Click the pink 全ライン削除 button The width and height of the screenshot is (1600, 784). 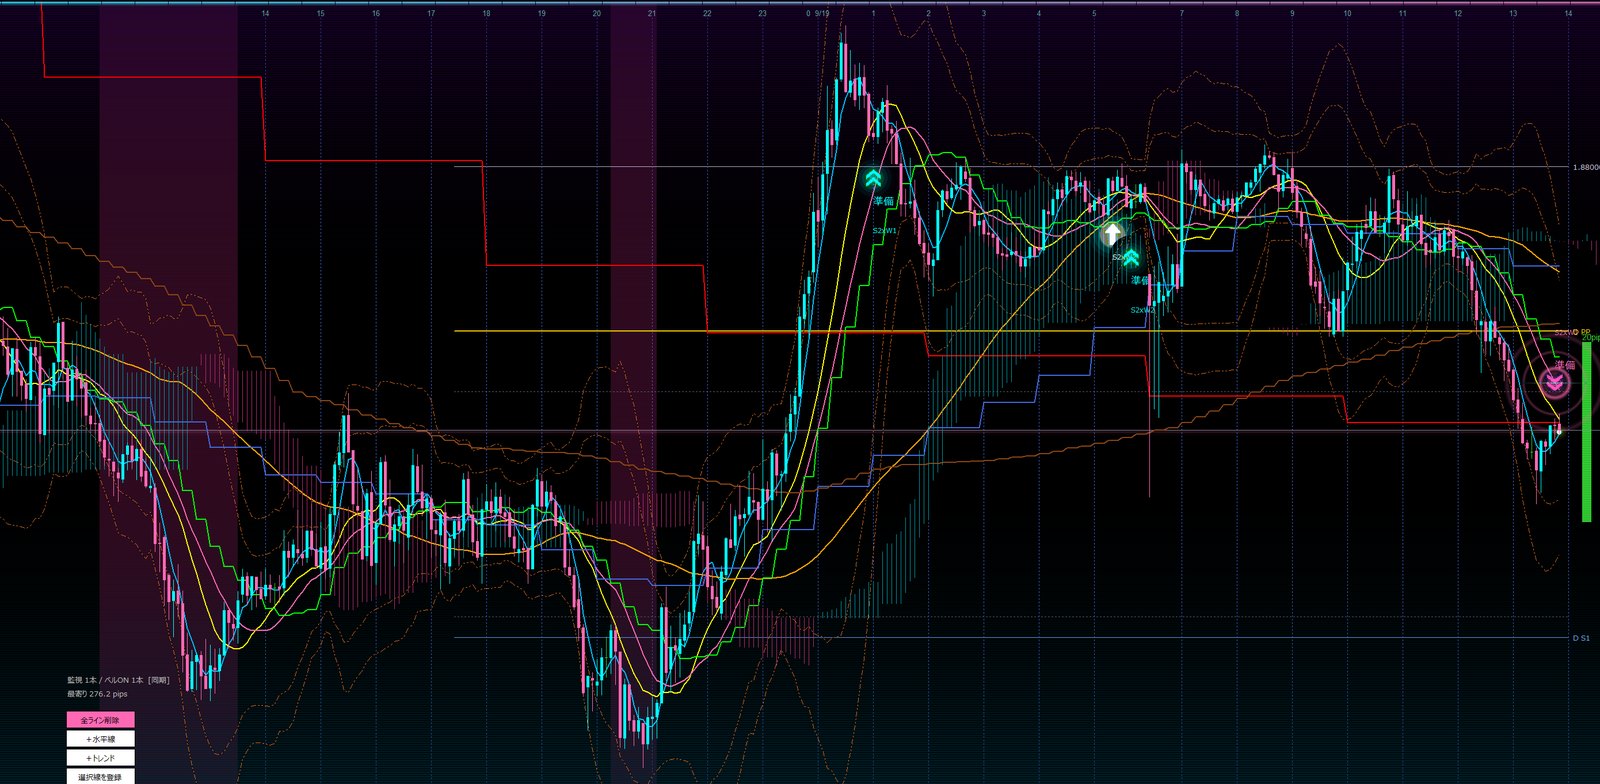coord(100,720)
